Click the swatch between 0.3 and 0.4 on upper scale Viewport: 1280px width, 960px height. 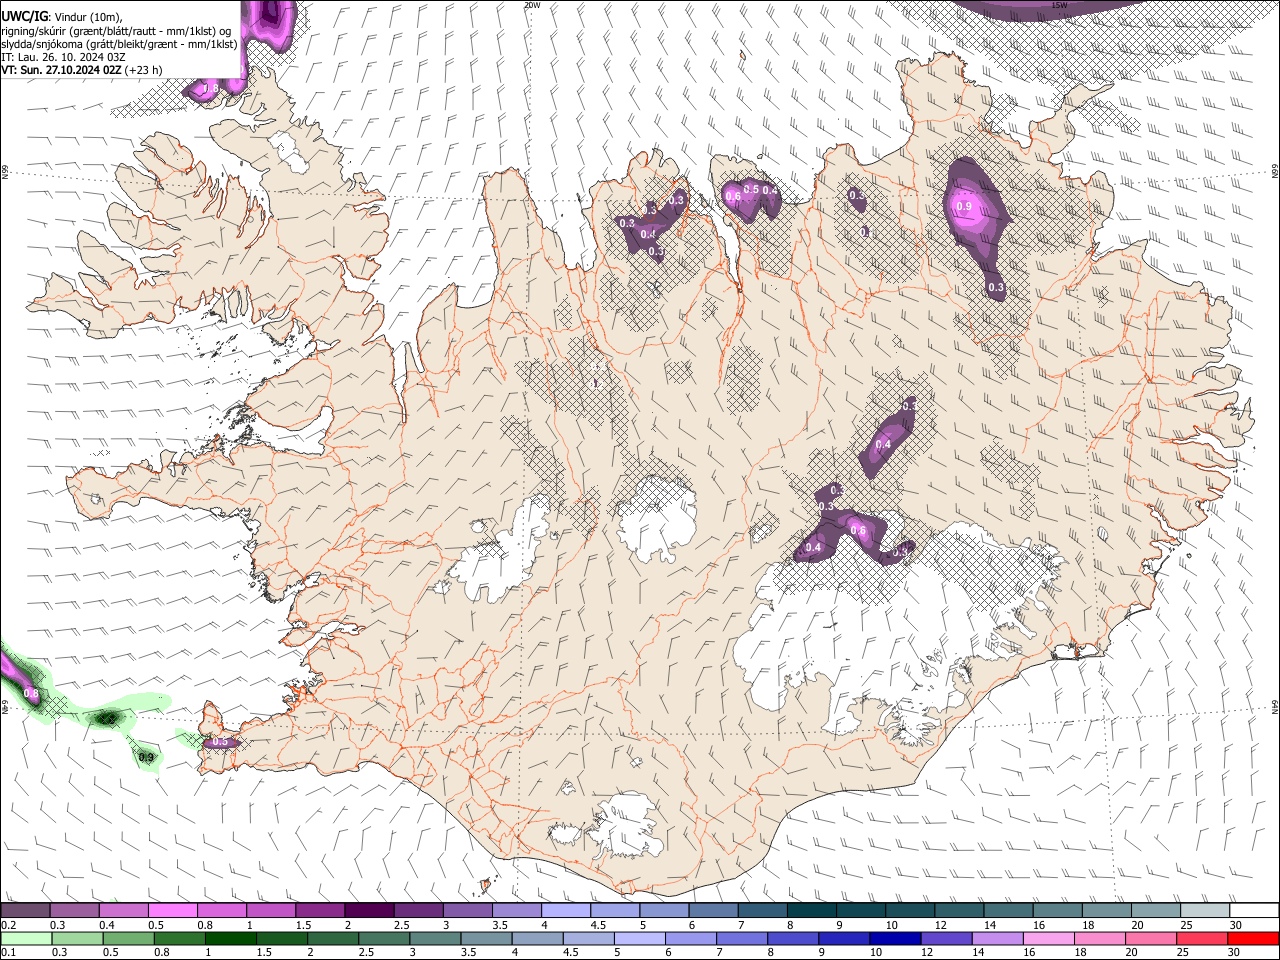[74, 910]
